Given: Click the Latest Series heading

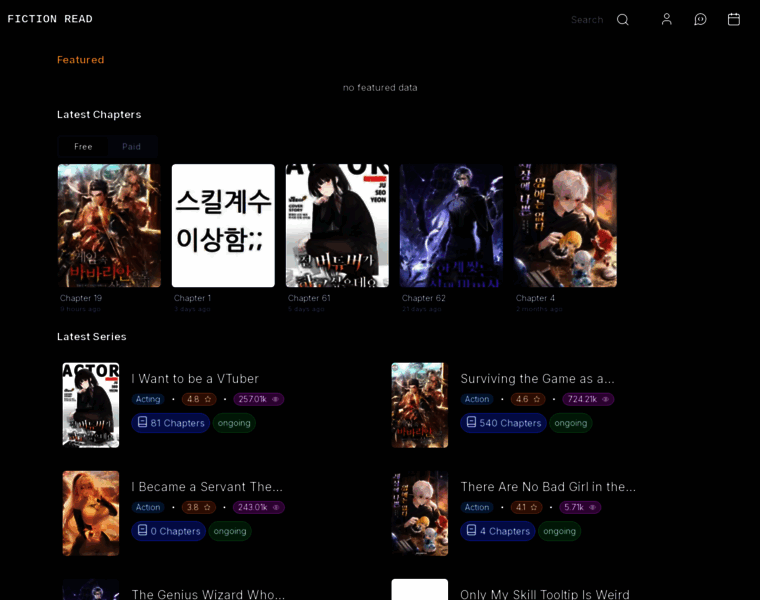Looking at the screenshot, I should 92,336.
